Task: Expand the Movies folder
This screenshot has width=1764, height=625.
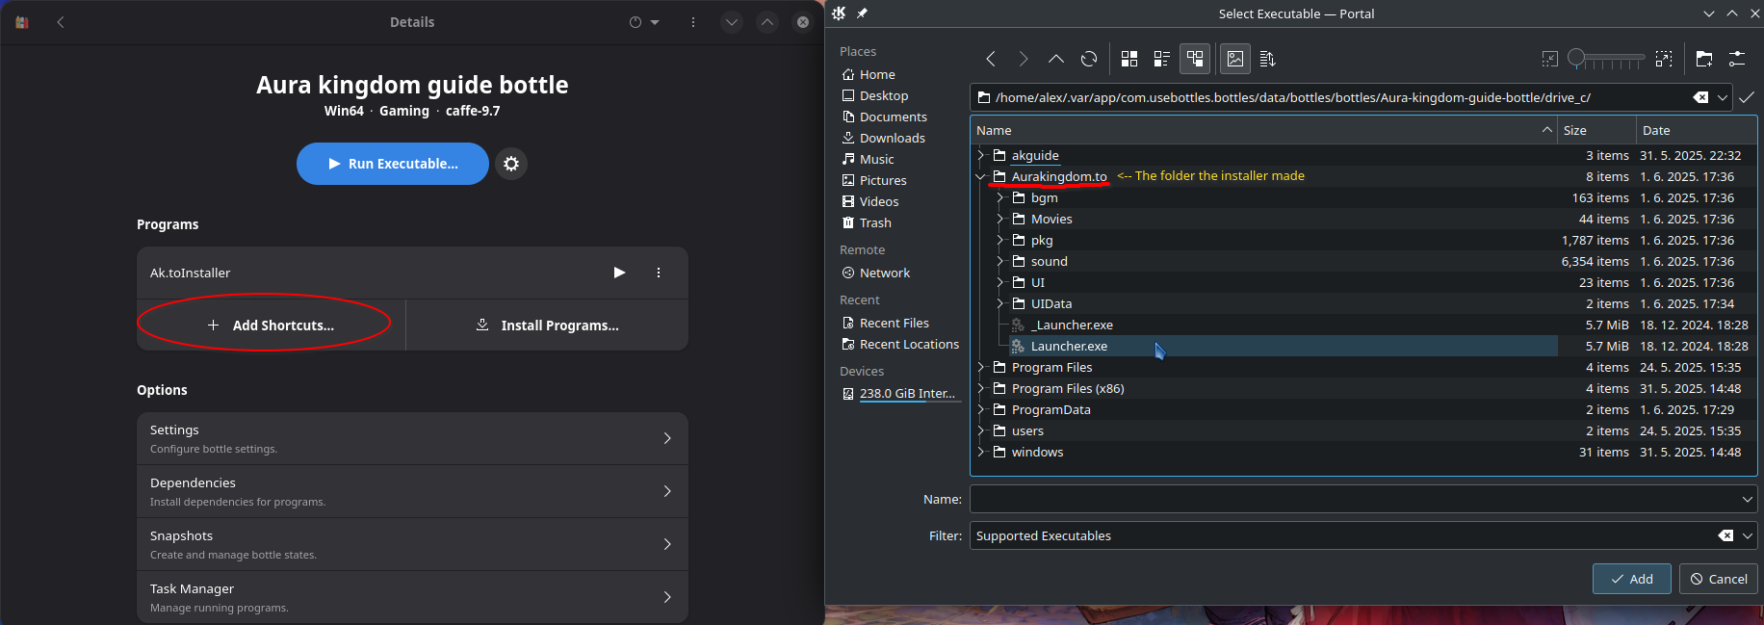Action: point(1000,219)
